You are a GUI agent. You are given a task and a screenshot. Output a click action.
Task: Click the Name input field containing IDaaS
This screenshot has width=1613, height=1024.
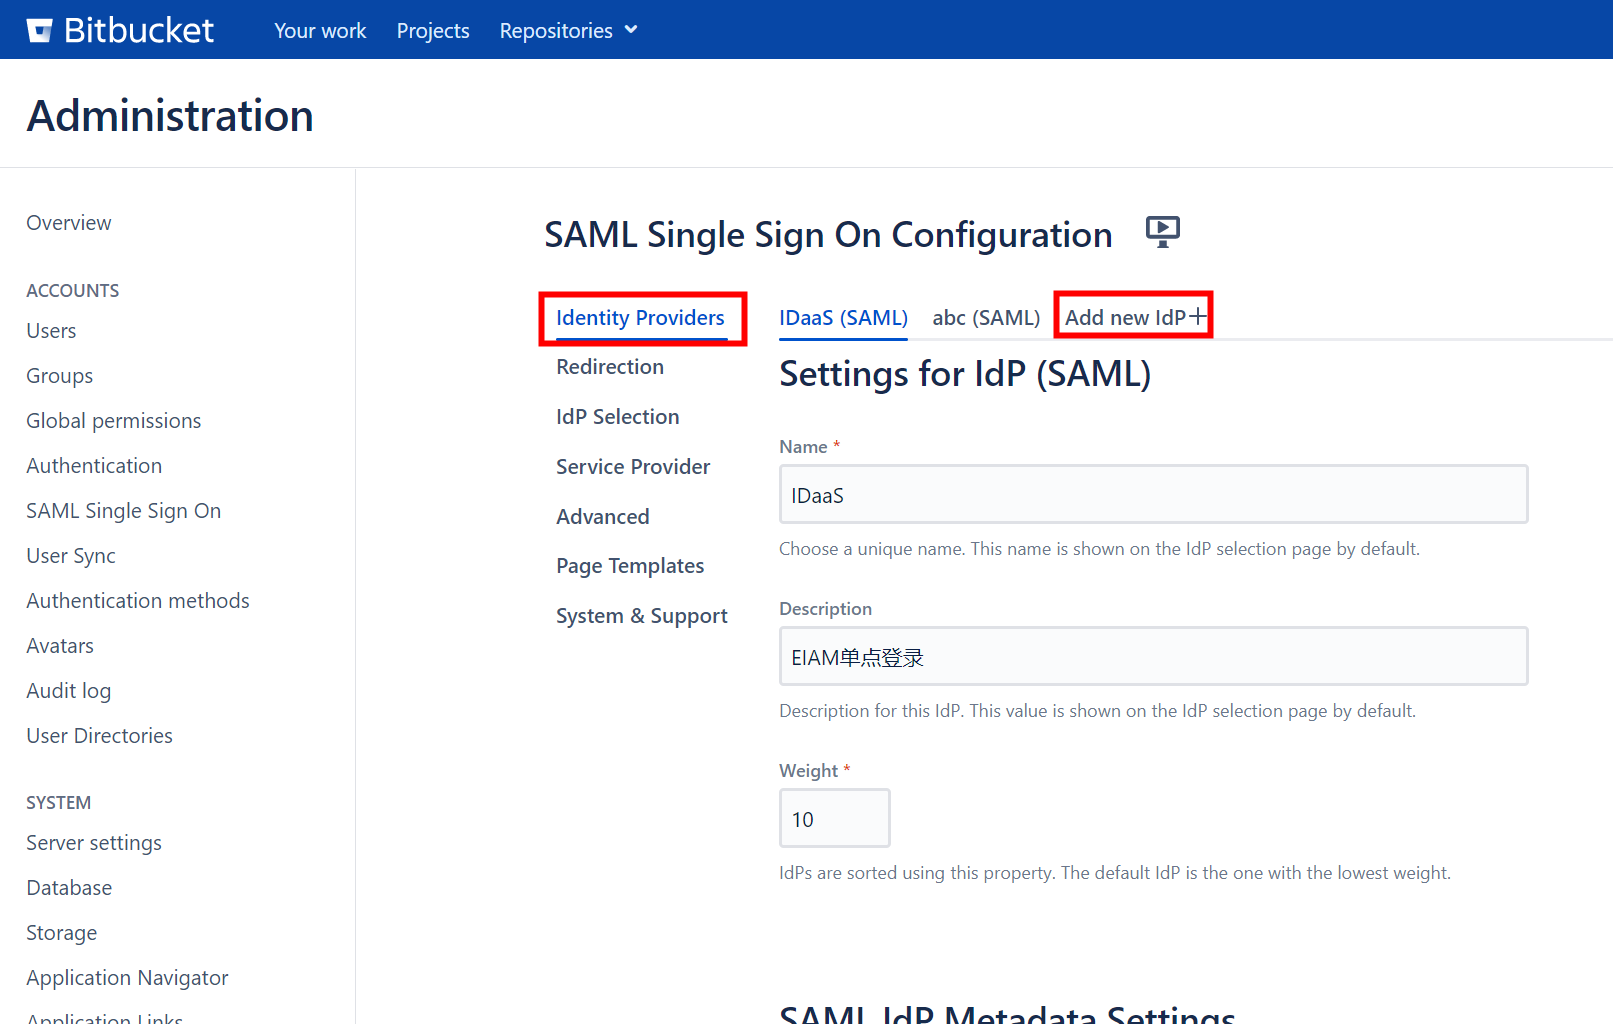coord(1153,494)
